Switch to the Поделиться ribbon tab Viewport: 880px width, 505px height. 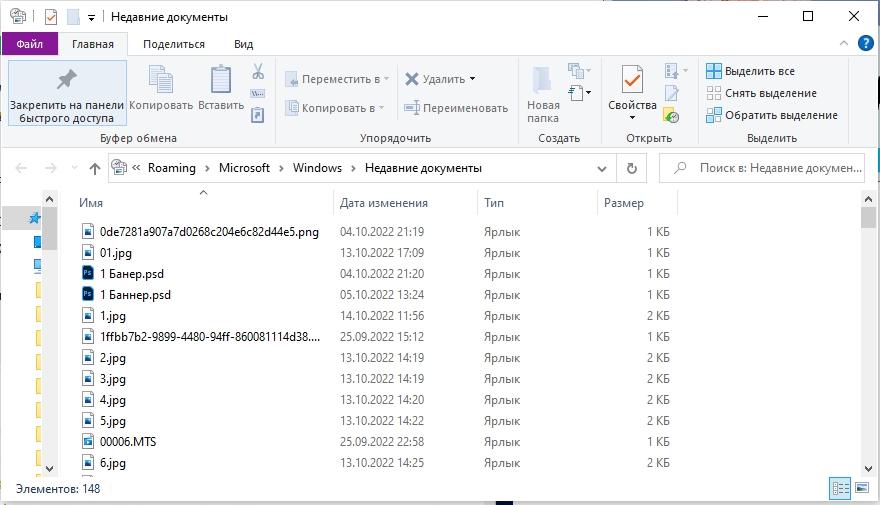[174, 44]
